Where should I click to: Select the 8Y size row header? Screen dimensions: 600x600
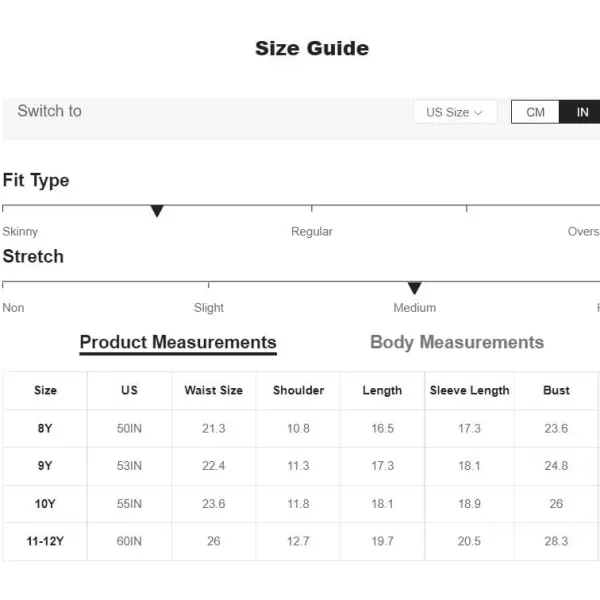pyautogui.click(x=45, y=428)
